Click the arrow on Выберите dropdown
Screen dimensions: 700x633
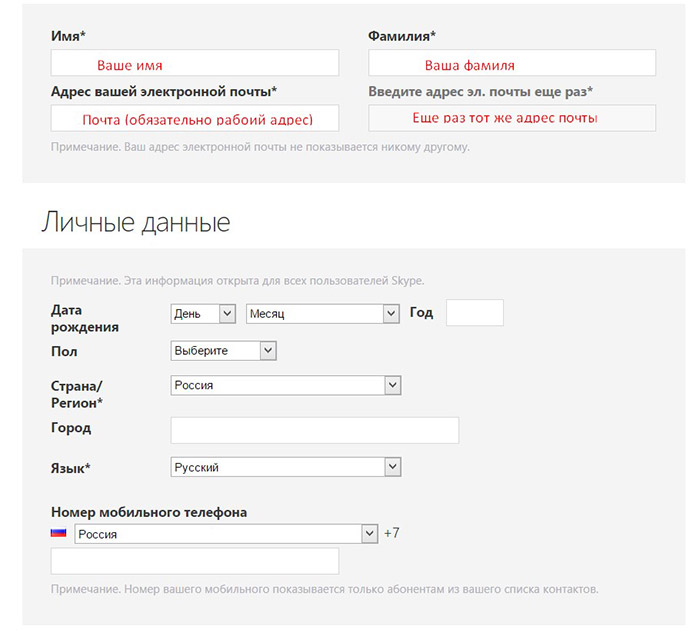coord(268,351)
